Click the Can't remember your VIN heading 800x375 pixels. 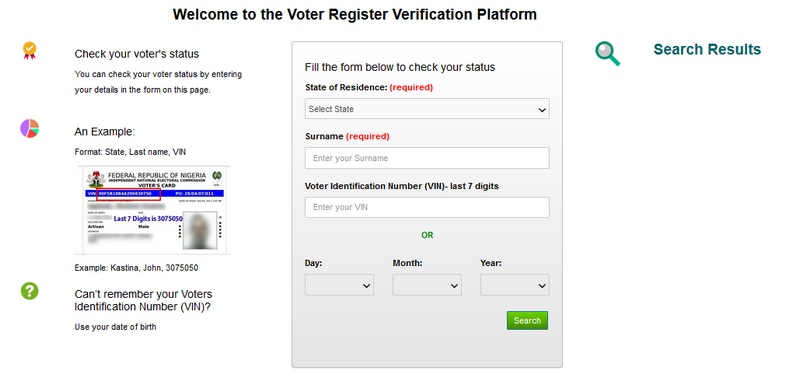click(x=143, y=301)
